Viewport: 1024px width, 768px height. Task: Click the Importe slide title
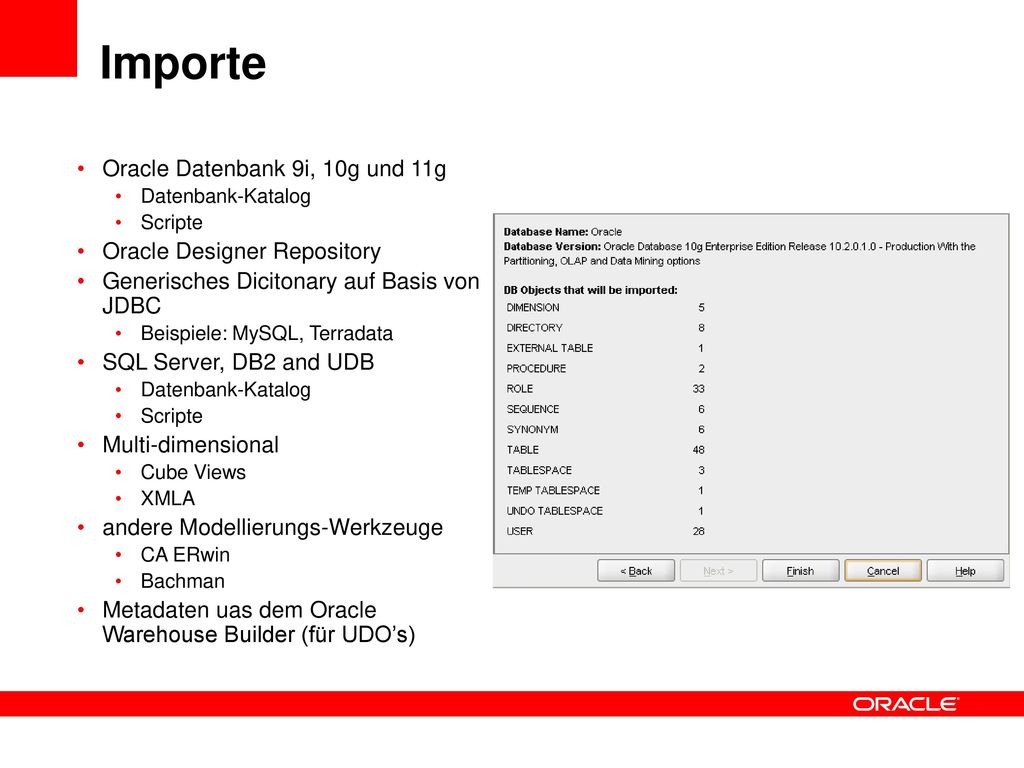pyautogui.click(x=183, y=63)
